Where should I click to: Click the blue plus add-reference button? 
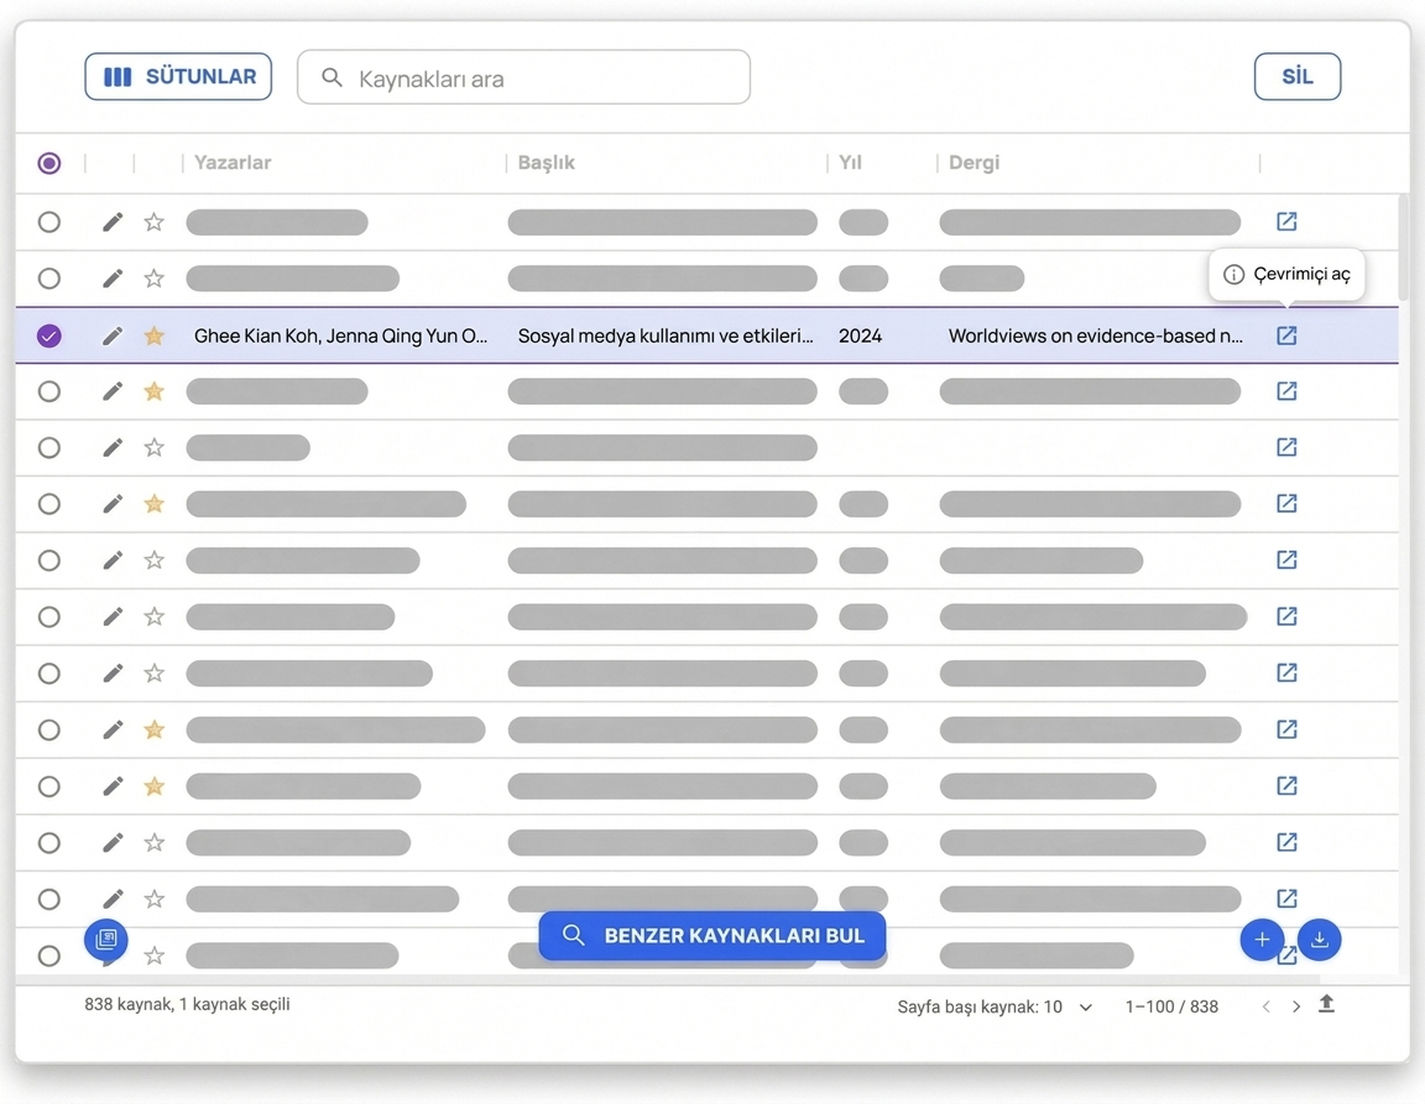tap(1262, 939)
